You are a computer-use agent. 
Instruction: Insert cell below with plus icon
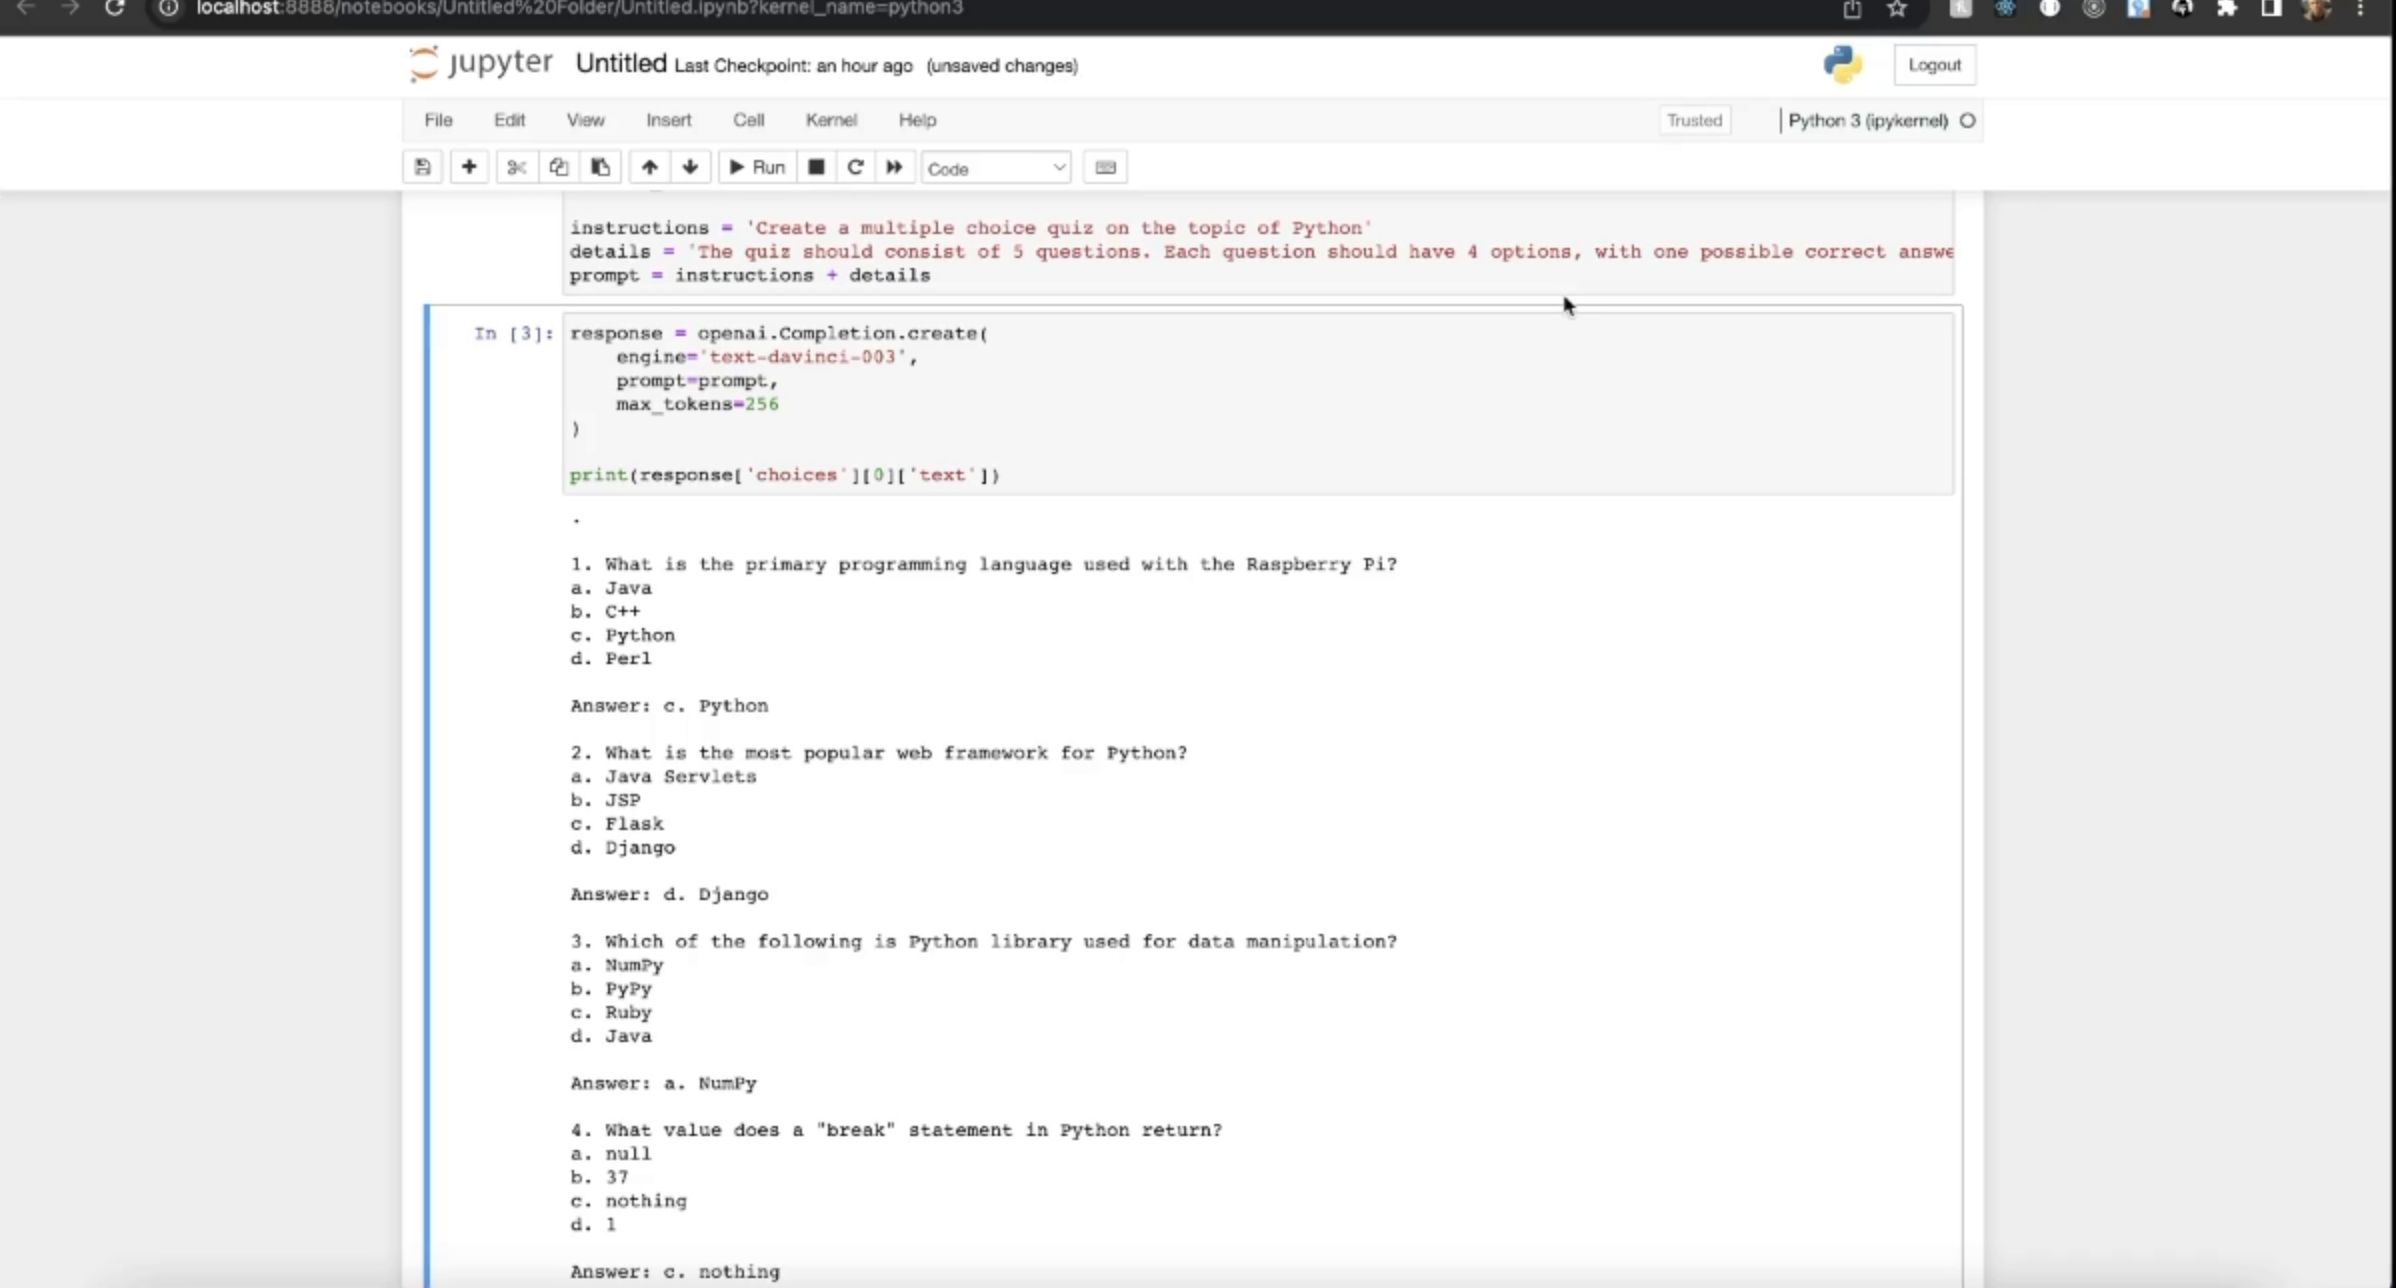(x=468, y=167)
